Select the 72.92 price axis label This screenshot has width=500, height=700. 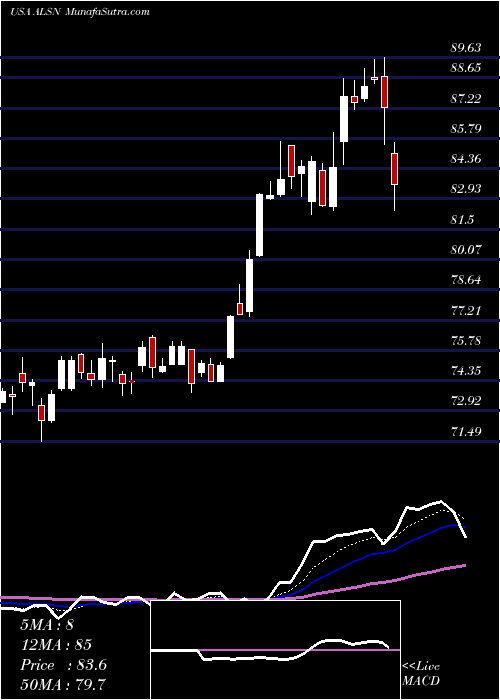[x=466, y=400]
